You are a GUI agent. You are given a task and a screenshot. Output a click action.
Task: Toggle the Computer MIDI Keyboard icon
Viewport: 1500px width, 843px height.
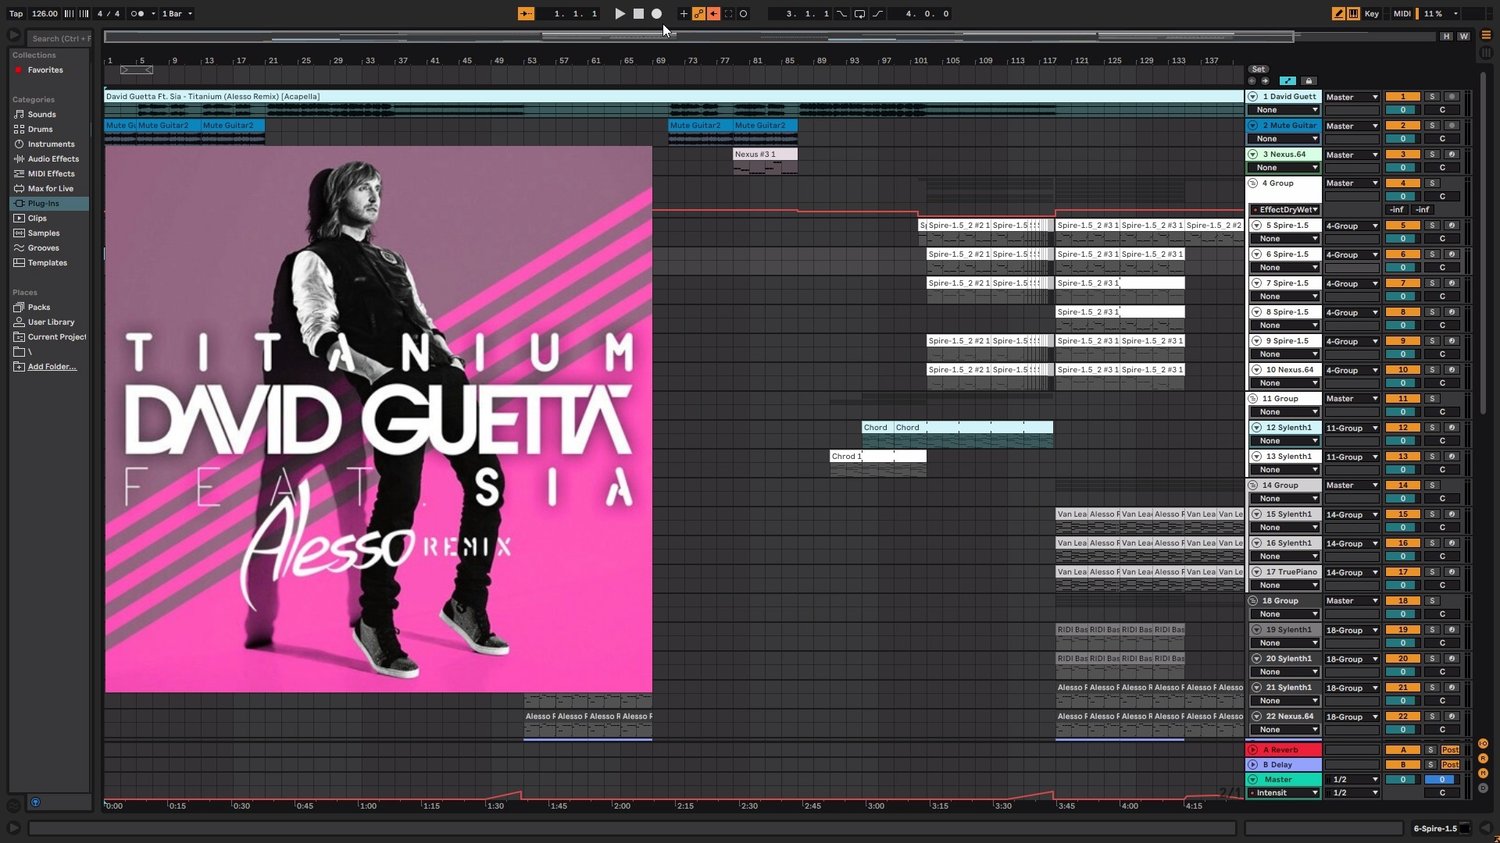(1353, 14)
